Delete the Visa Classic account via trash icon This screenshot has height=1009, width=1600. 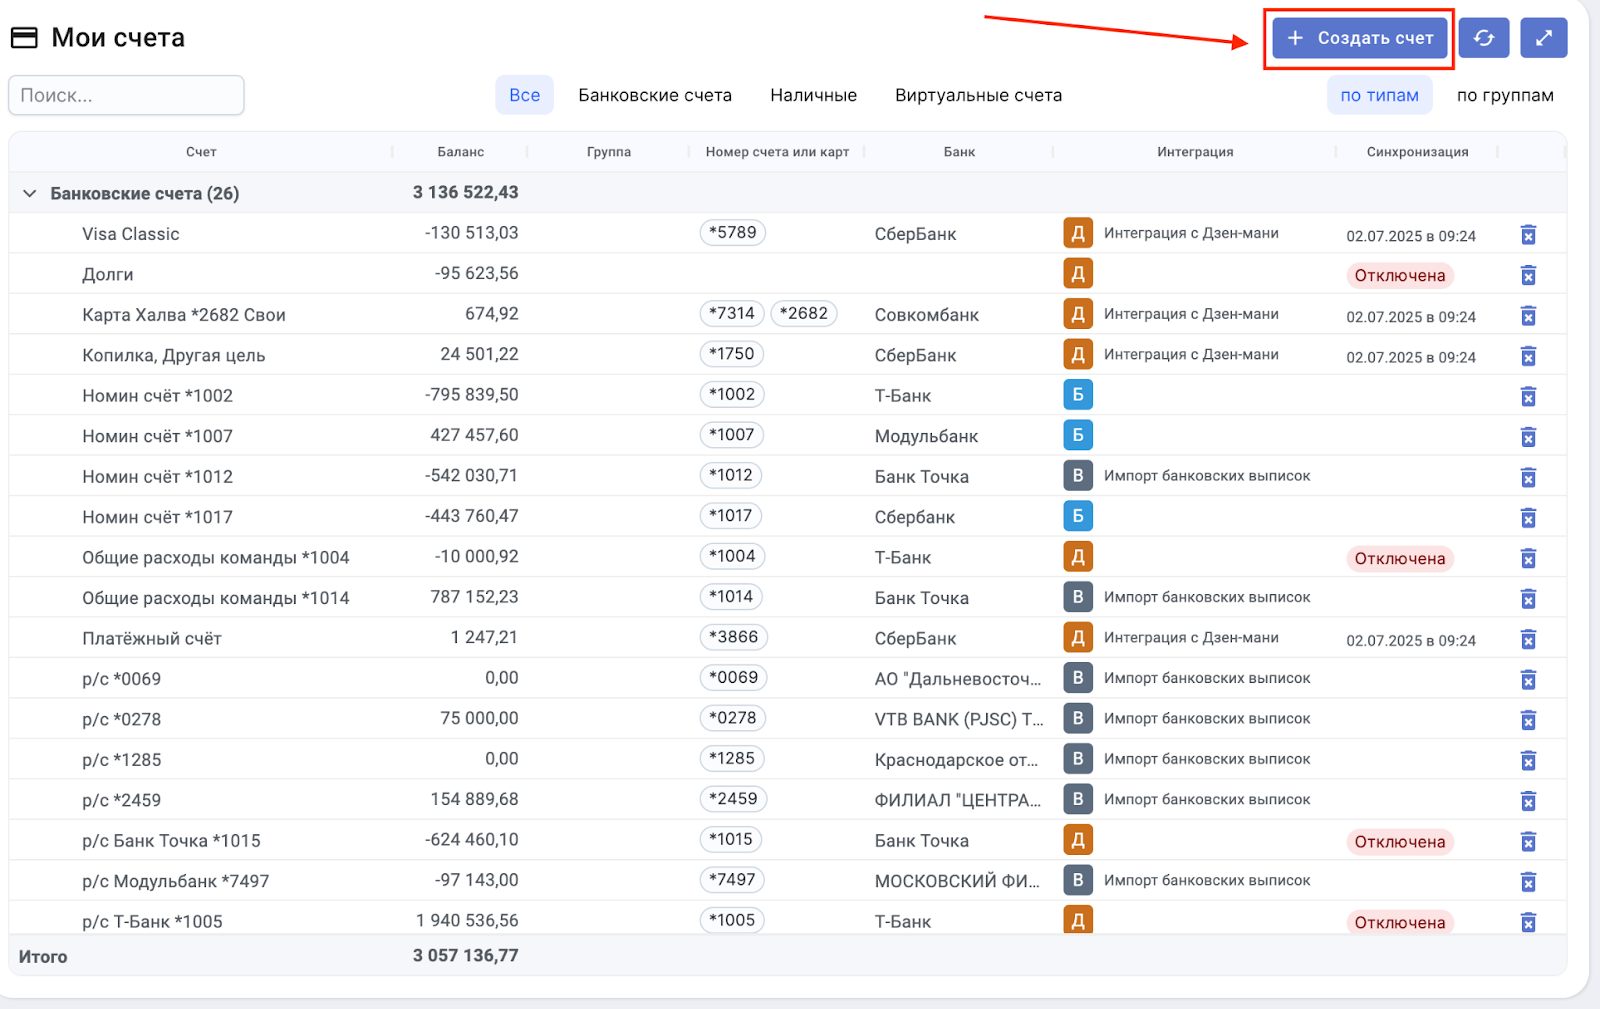(x=1528, y=235)
